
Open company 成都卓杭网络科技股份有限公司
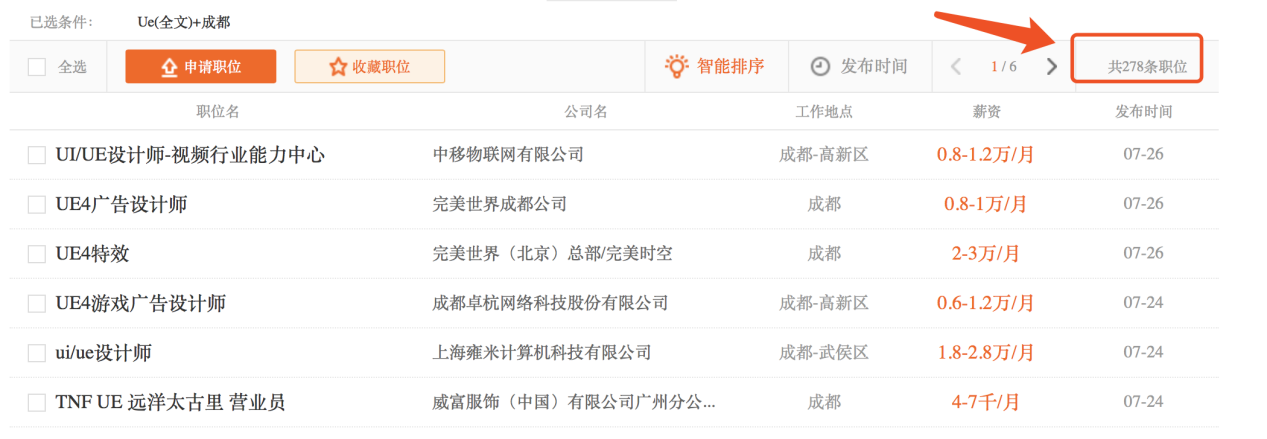click(x=550, y=303)
